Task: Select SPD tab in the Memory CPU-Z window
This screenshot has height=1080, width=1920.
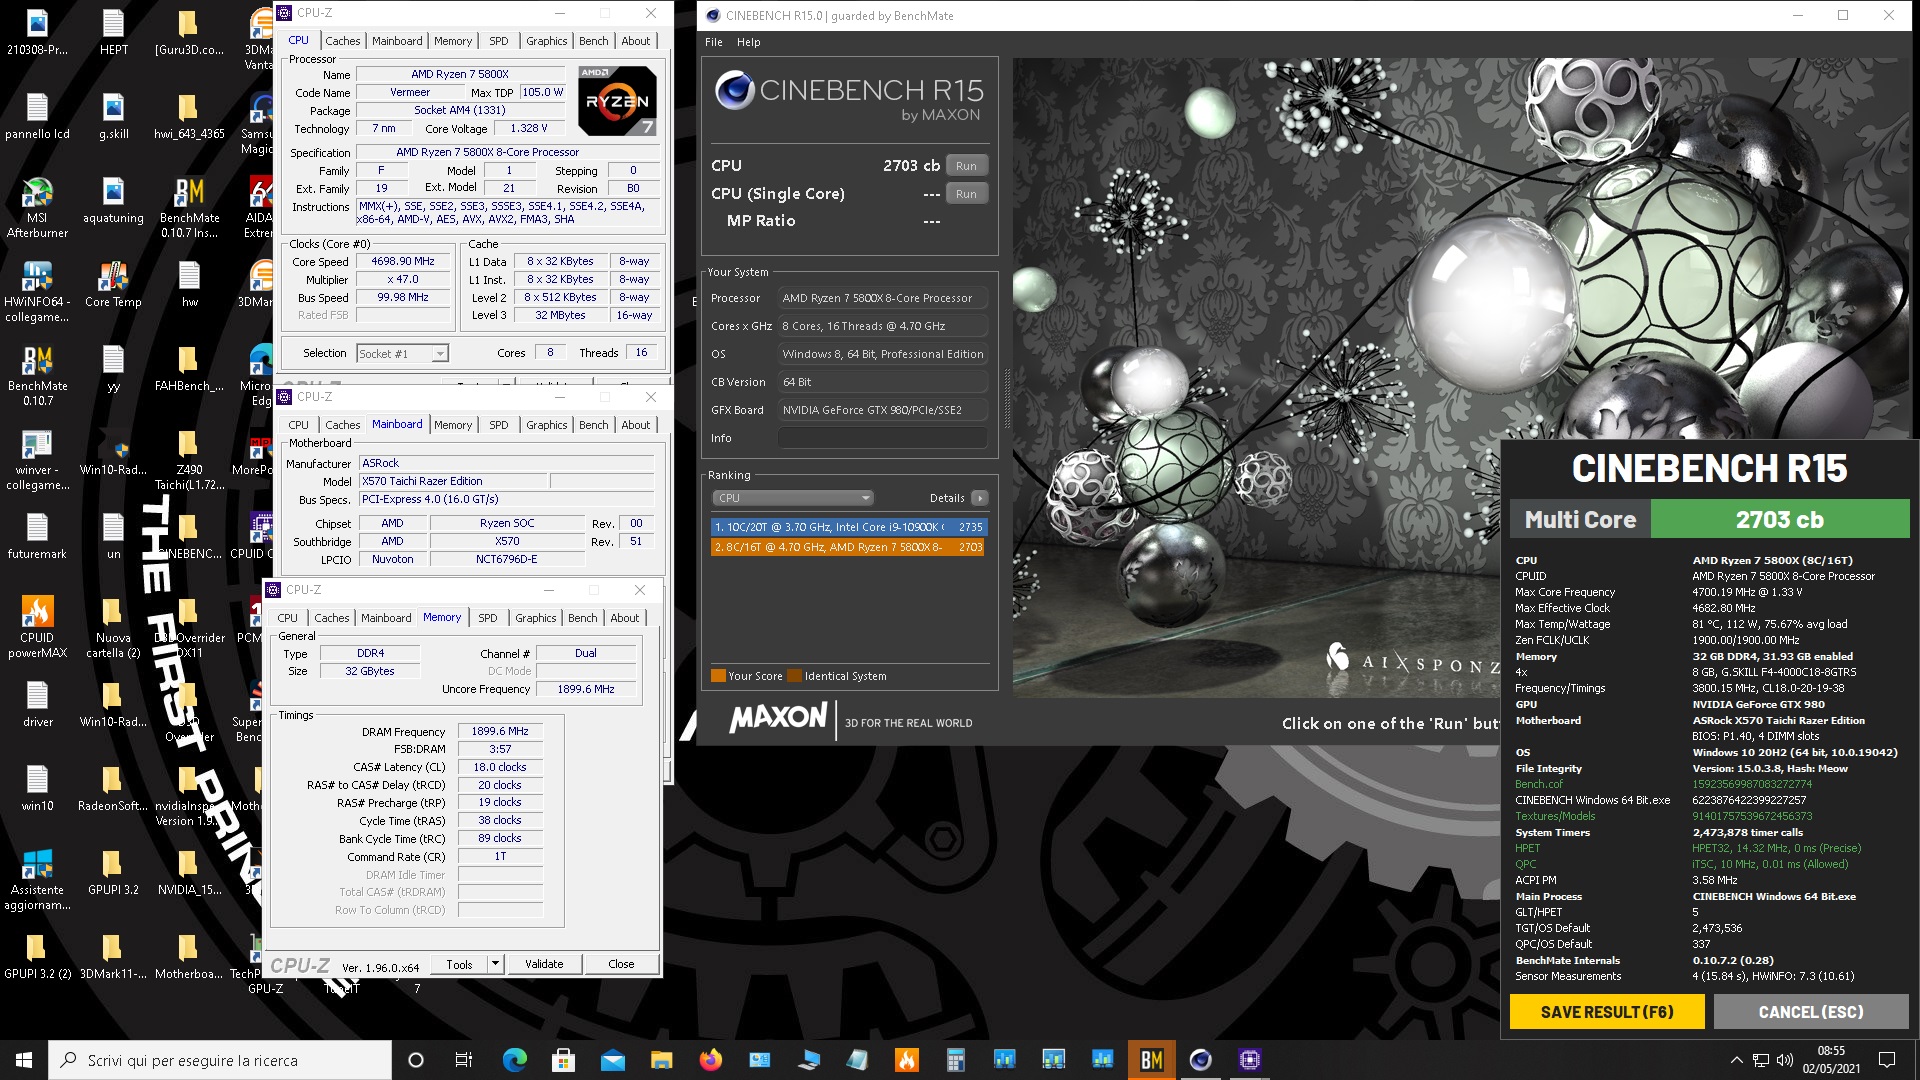Action: tap(487, 618)
